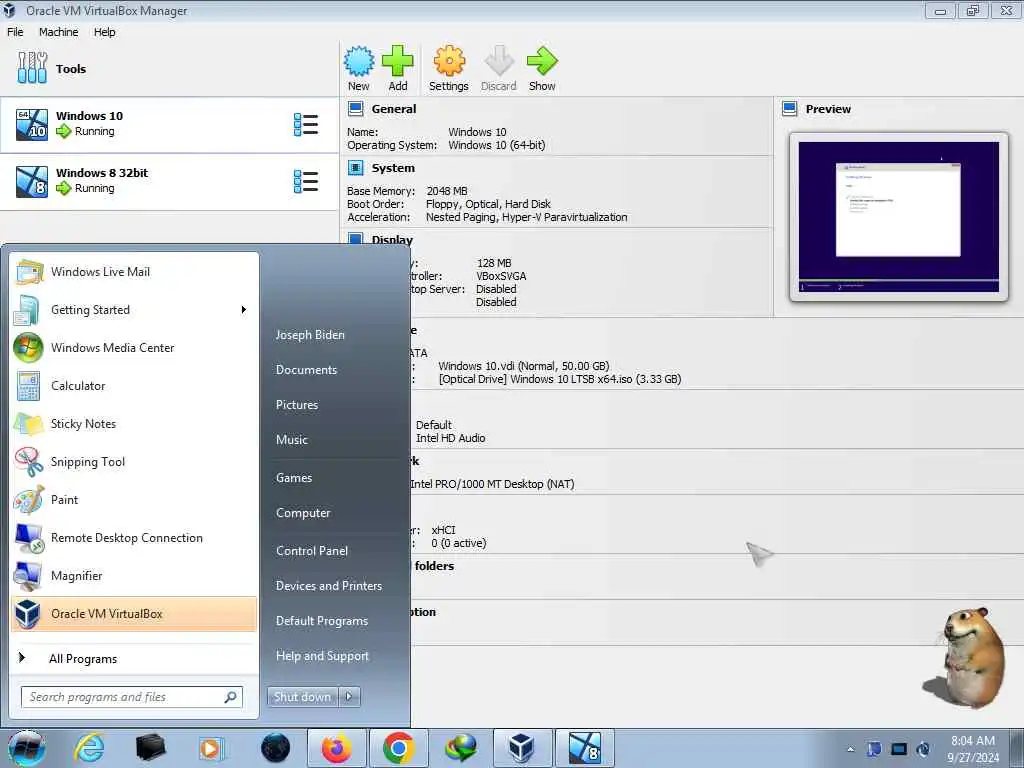Image resolution: width=1024 pixels, height=768 pixels.
Task: Open Firefox from the taskbar
Action: click(x=336, y=748)
